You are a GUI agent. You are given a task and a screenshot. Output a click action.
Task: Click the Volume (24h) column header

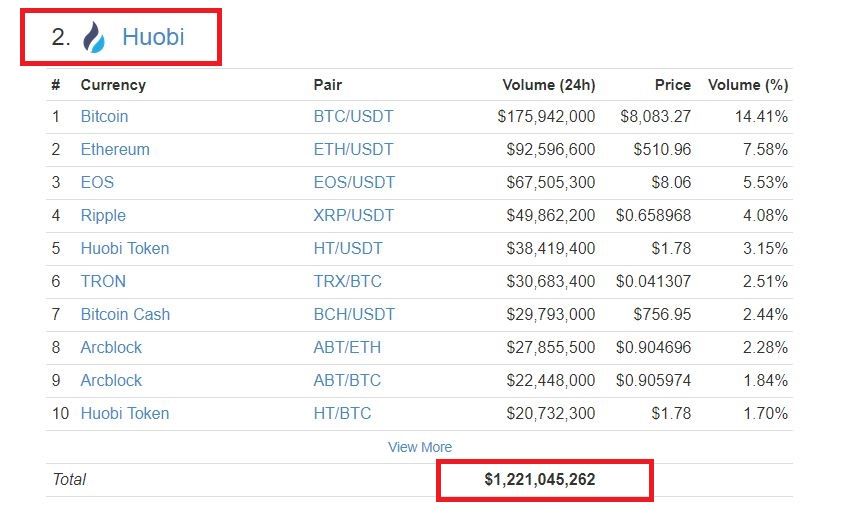[548, 85]
